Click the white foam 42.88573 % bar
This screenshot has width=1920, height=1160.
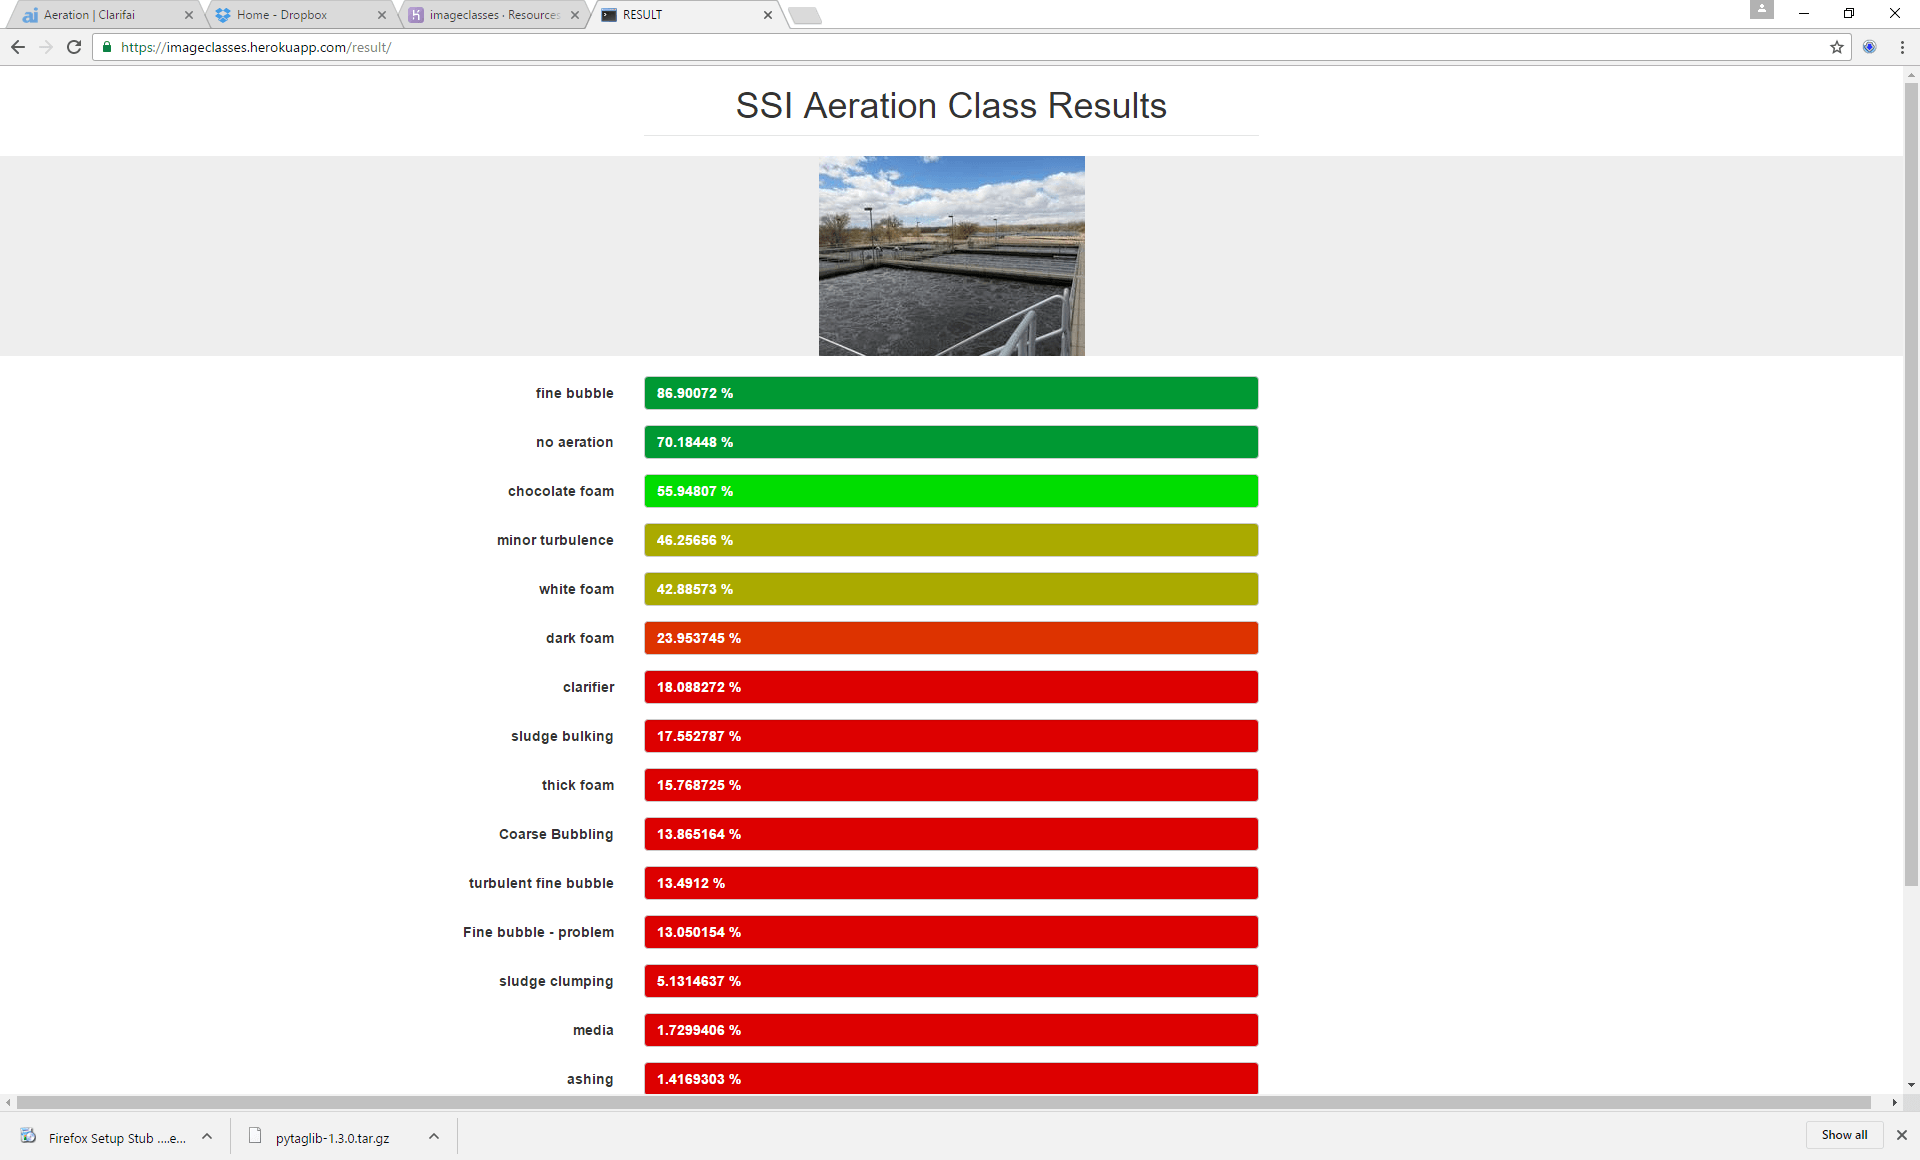tap(951, 589)
